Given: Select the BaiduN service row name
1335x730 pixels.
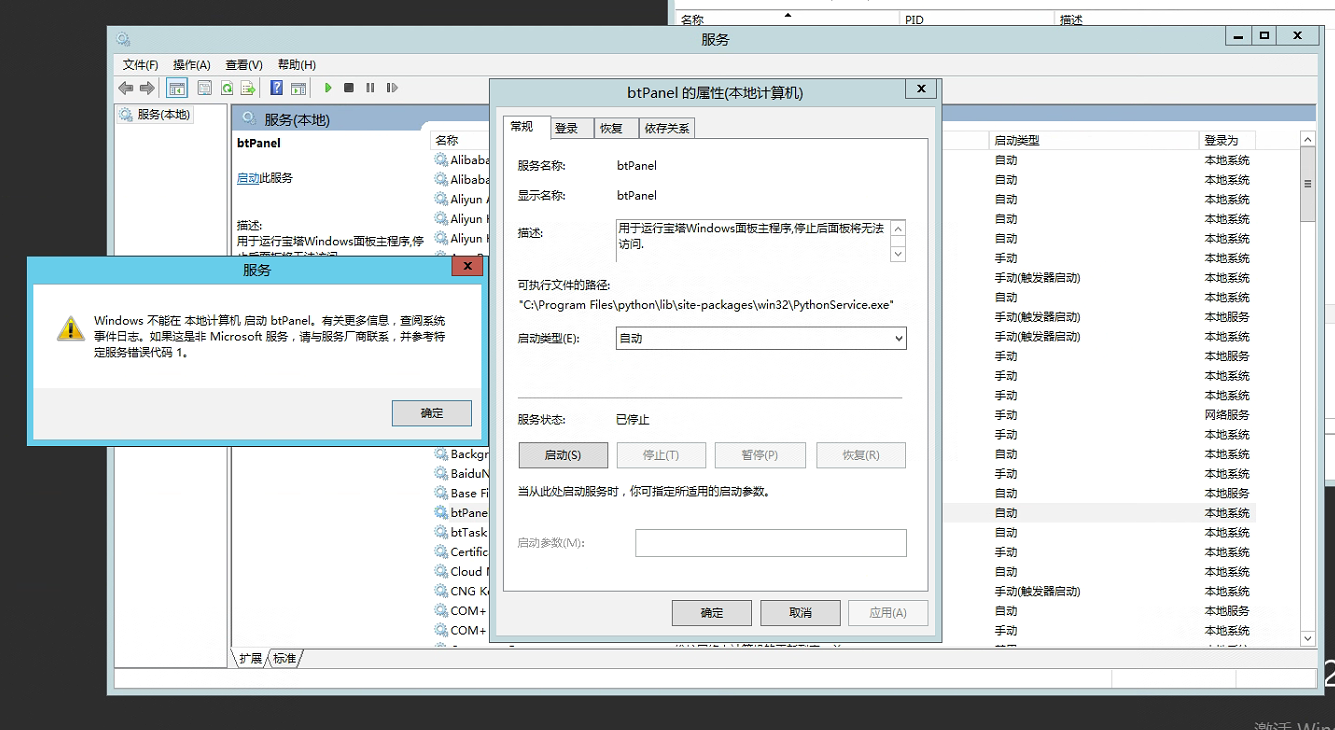Looking at the screenshot, I should pos(469,474).
